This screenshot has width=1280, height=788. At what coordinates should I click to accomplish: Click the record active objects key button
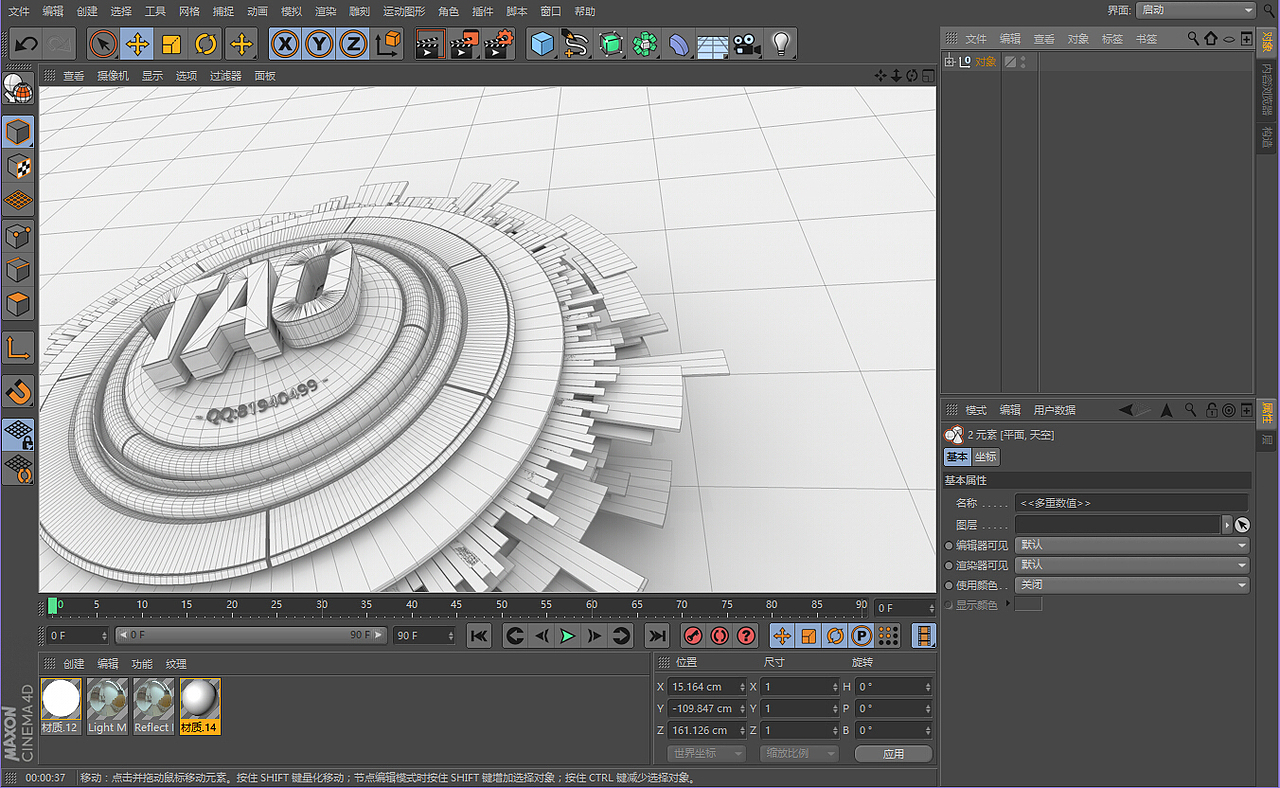[692, 636]
